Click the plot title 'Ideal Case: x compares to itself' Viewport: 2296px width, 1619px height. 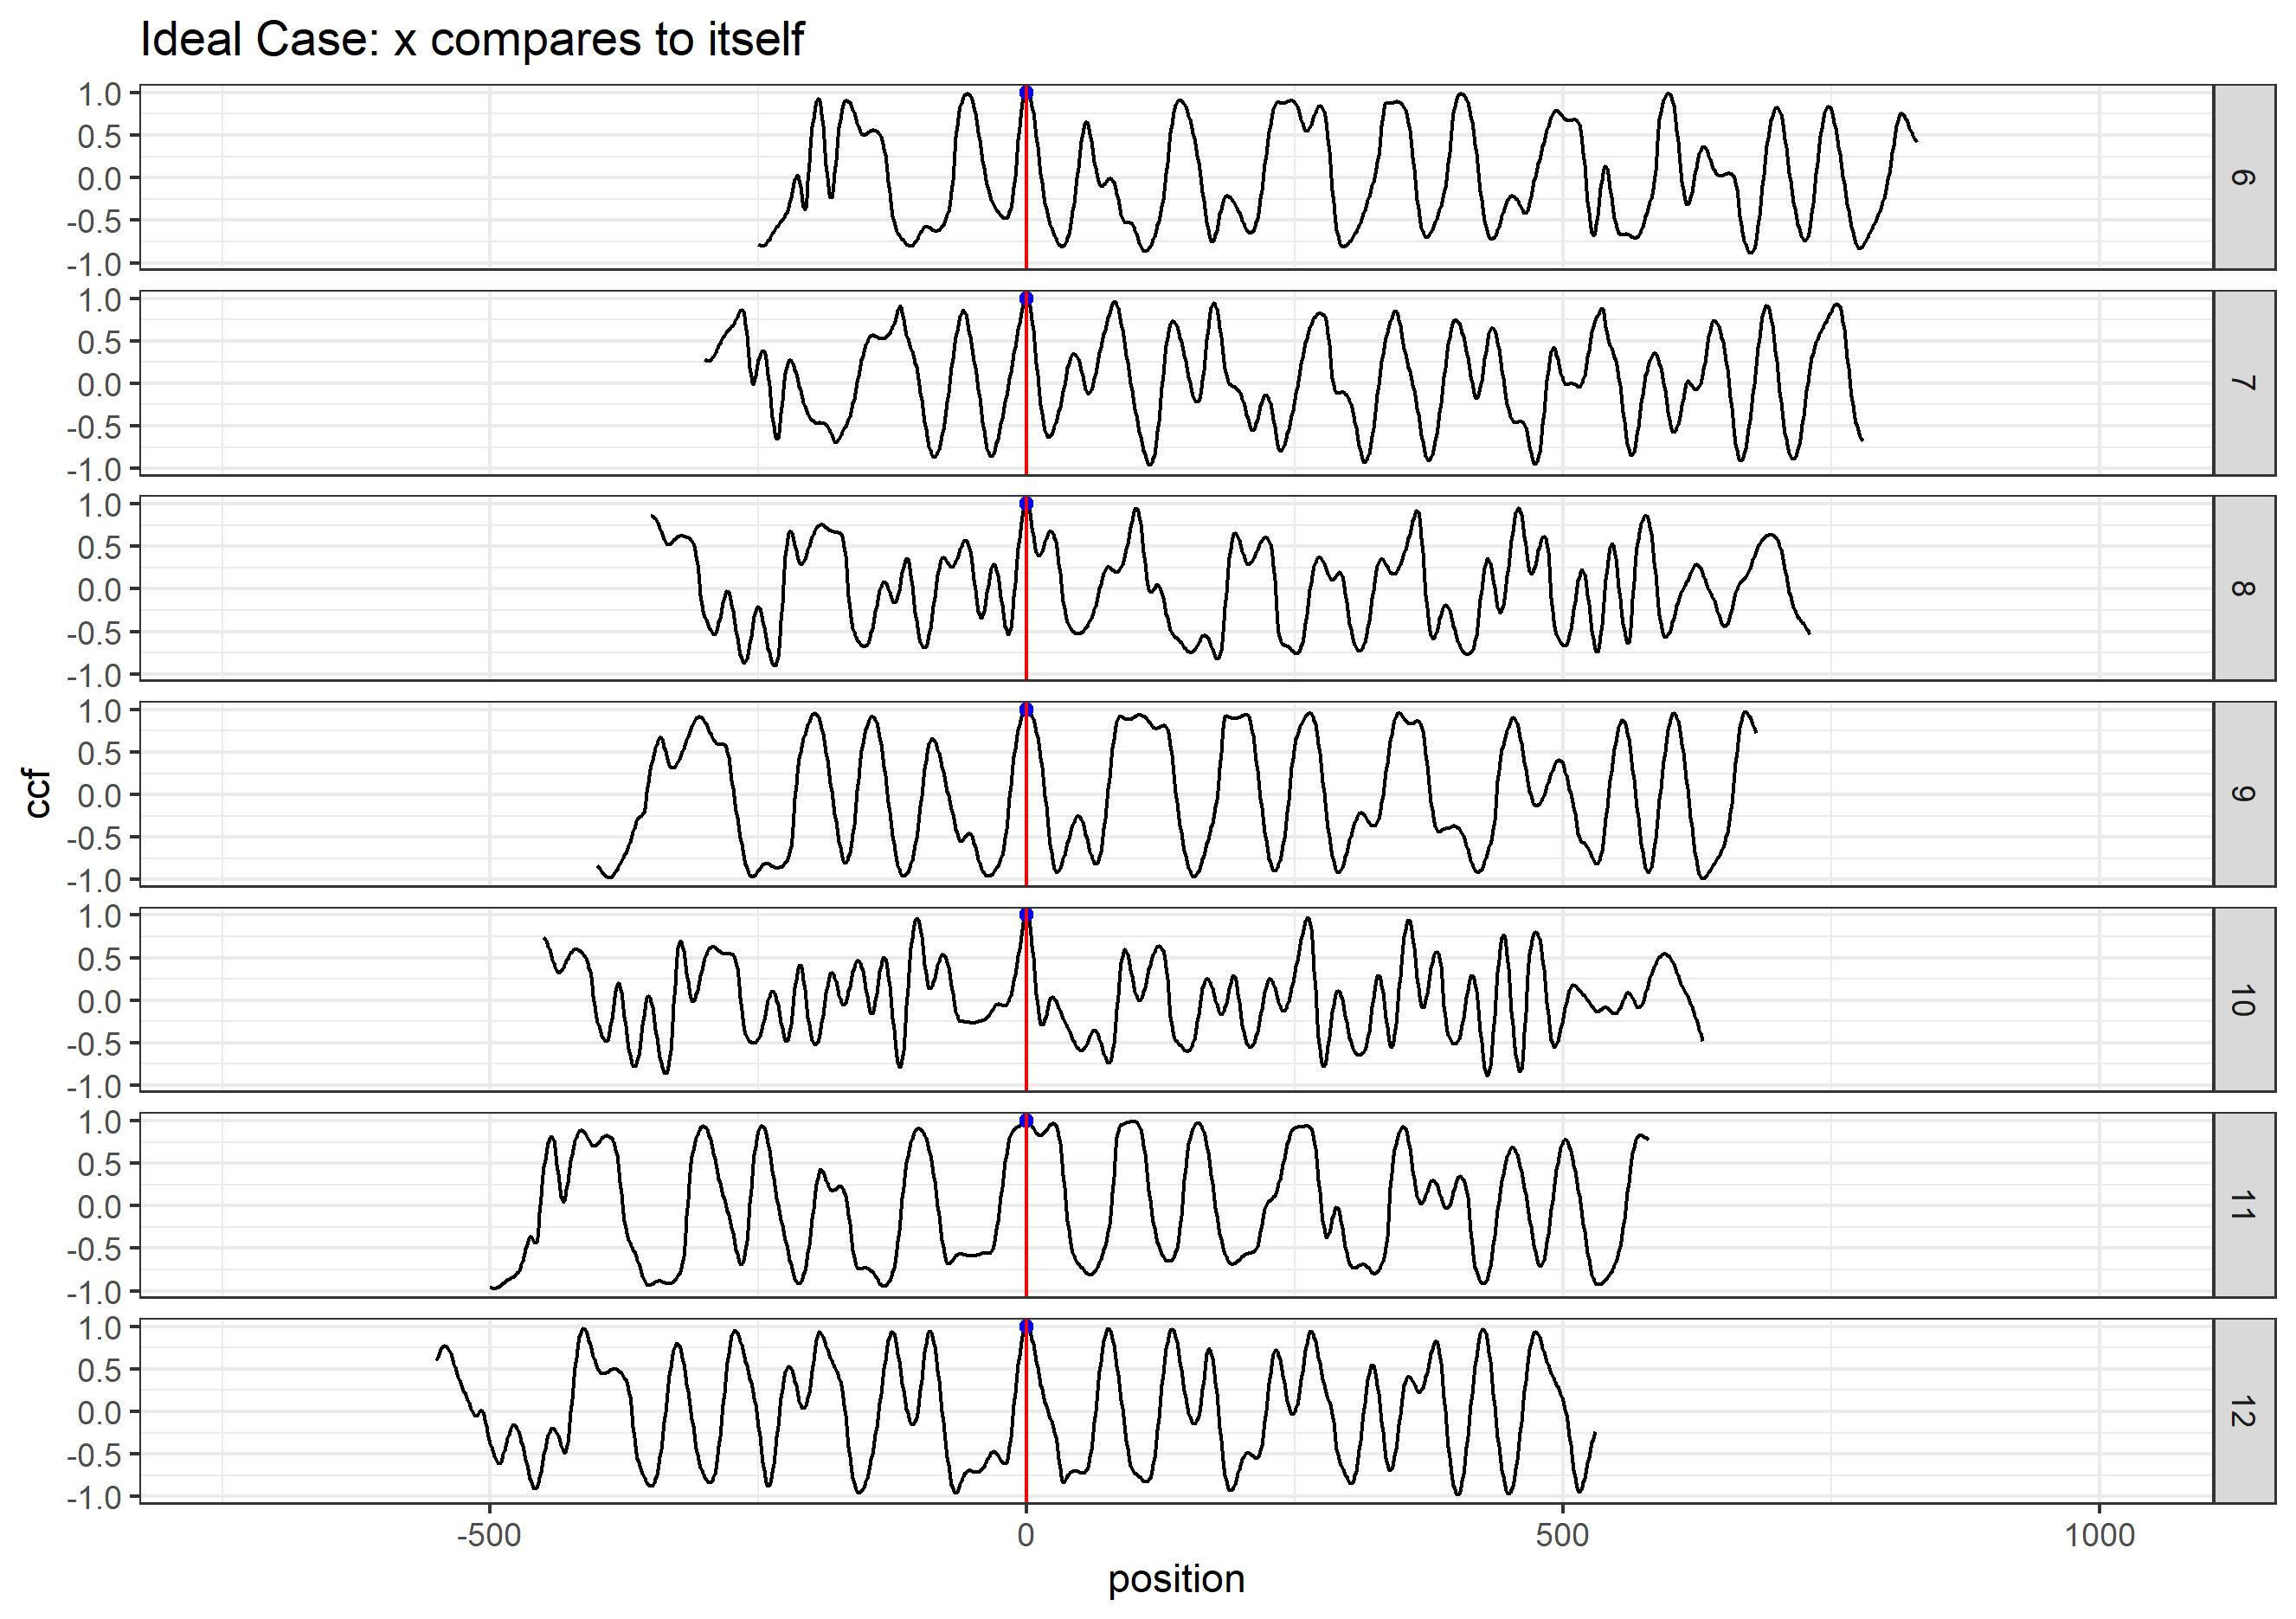point(472,40)
